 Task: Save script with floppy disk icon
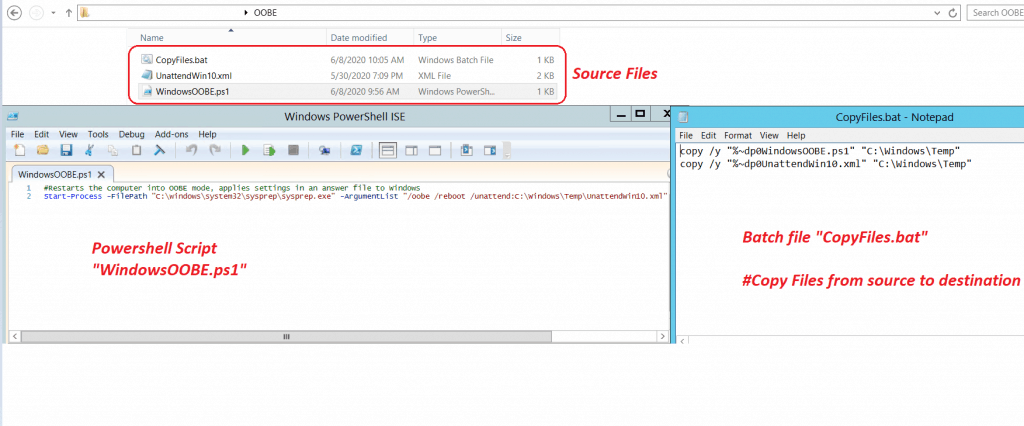point(66,150)
